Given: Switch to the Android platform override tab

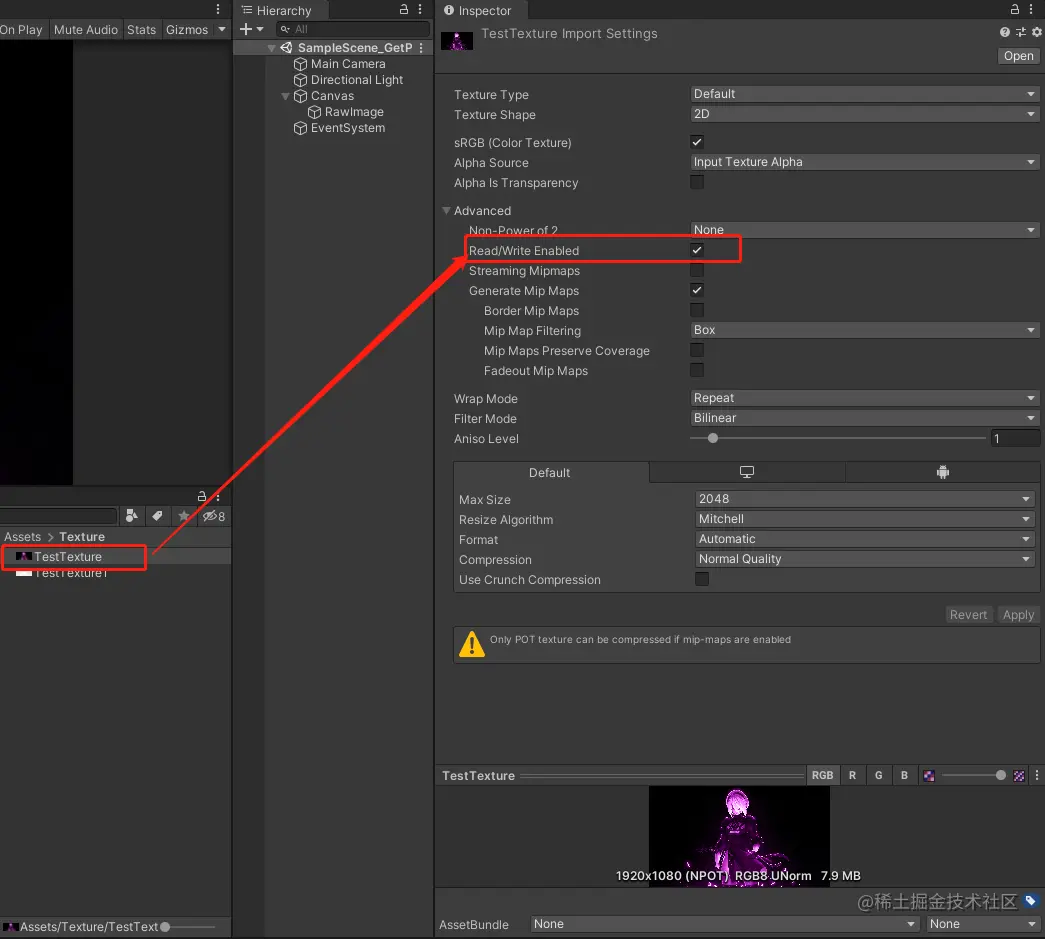Looking at the screenshot, I should pos(942,471).
